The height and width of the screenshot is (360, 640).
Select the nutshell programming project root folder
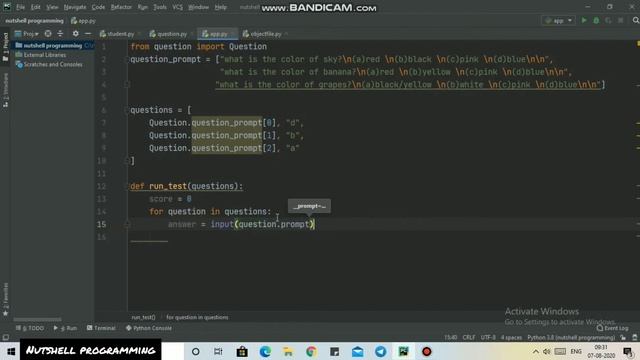coord(53,45)
